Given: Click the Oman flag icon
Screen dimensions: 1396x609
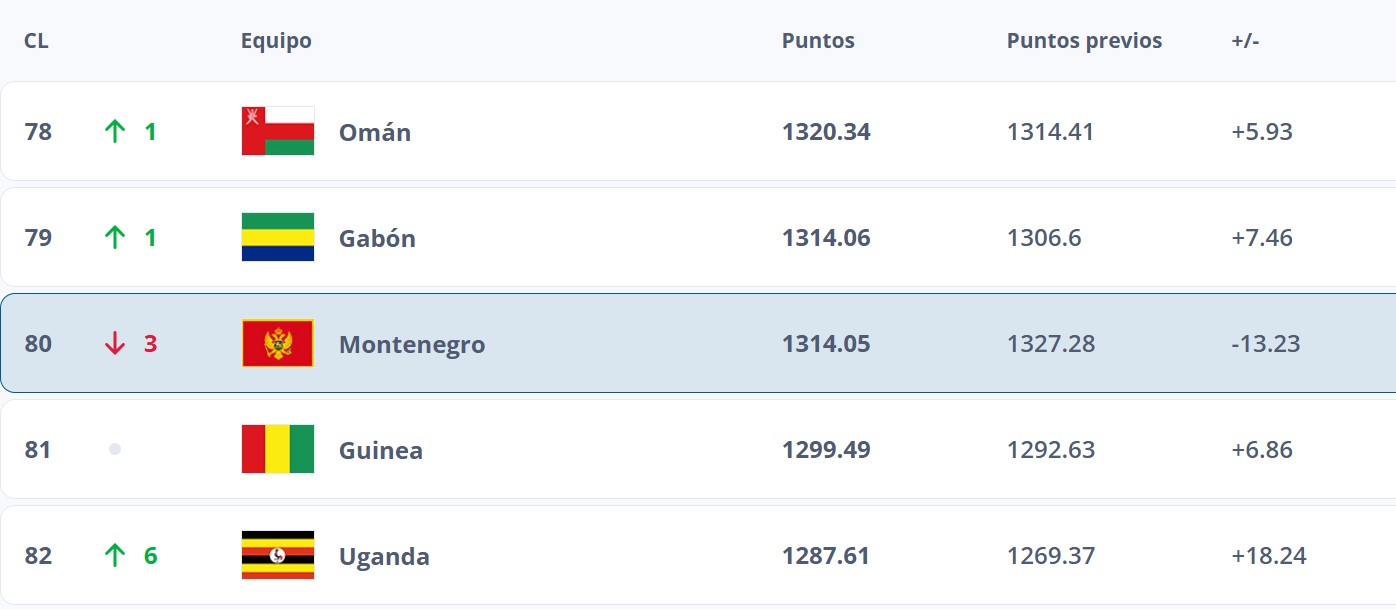Looking at the screenshot, I should point(278,131).
